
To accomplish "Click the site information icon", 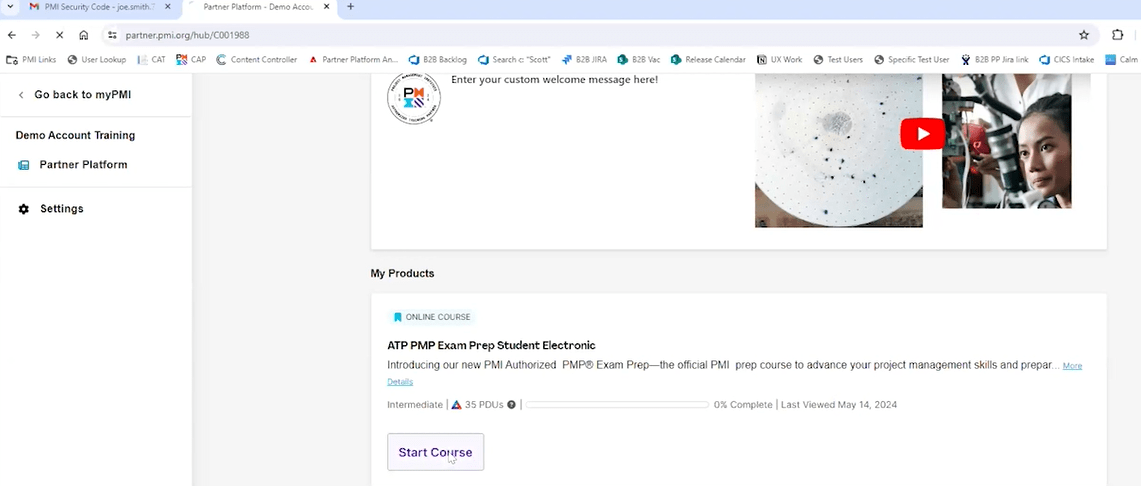I will [x=111, y=35].
